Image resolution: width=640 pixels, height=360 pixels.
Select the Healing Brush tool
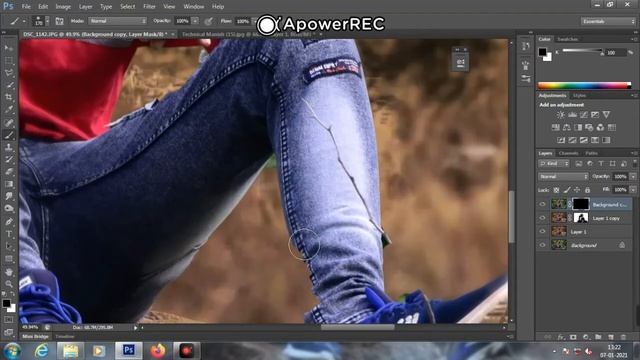(9, 122)
